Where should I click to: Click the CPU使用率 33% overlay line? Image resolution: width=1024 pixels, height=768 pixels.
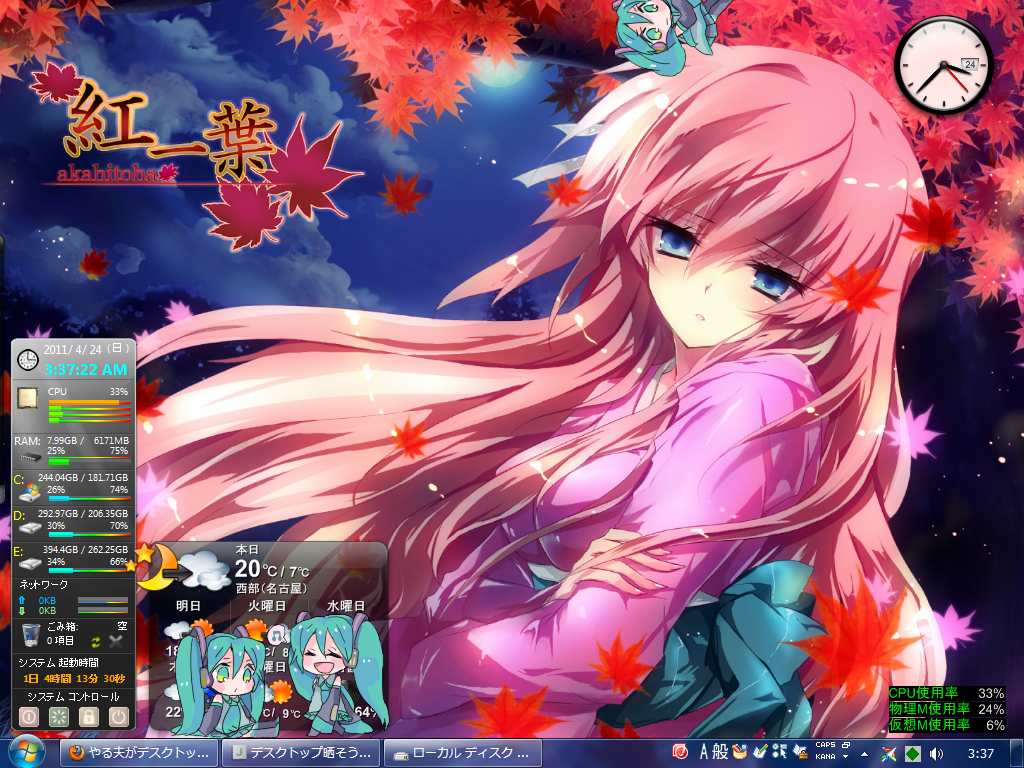click(x=946, y=694)
